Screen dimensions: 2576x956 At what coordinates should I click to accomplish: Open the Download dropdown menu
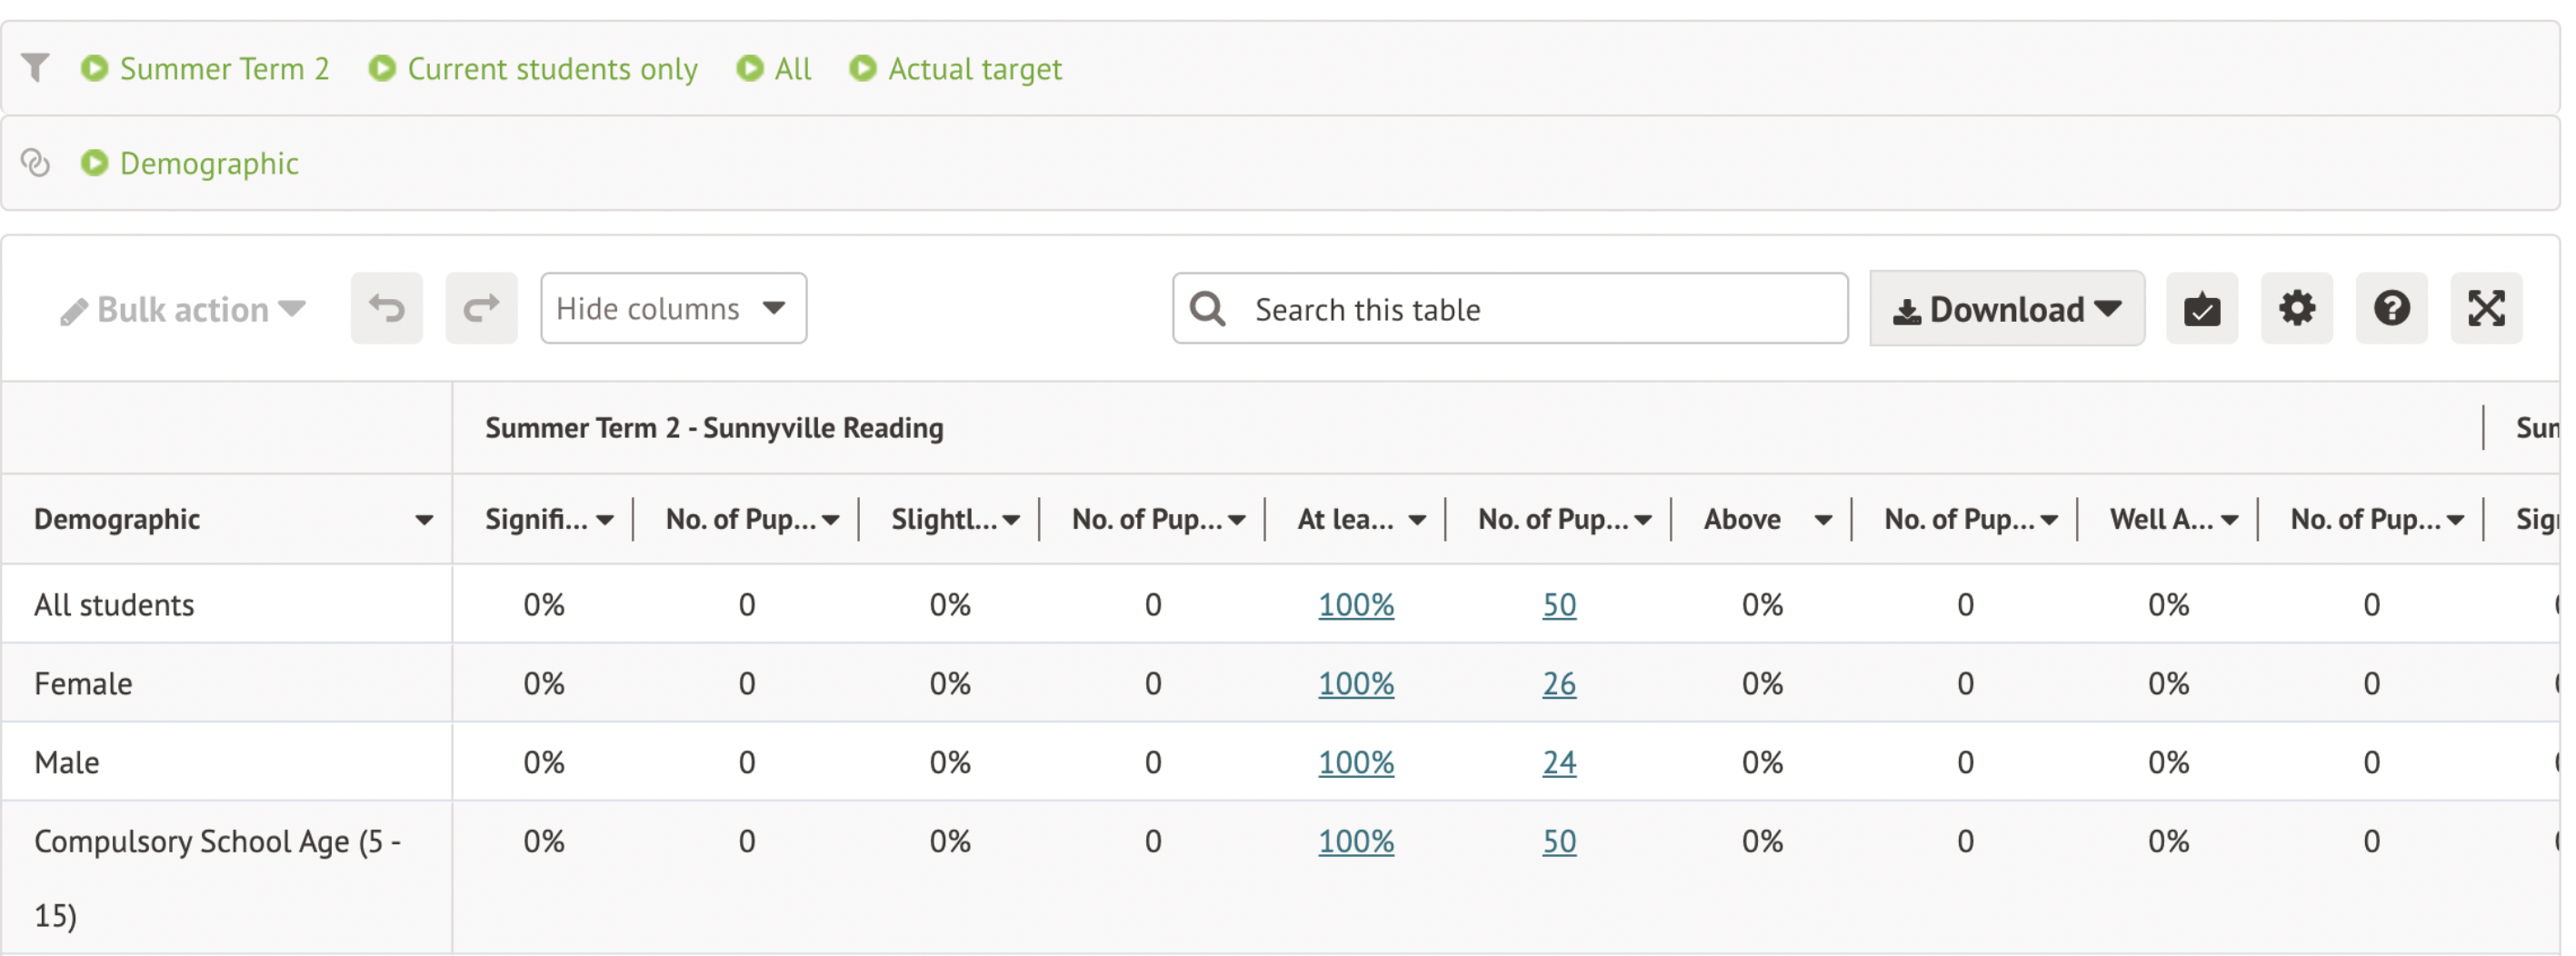[x=2006, y=308]
